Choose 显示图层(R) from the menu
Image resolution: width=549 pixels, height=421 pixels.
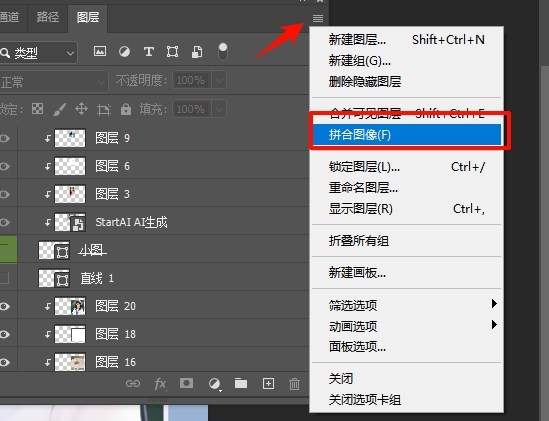406,209
